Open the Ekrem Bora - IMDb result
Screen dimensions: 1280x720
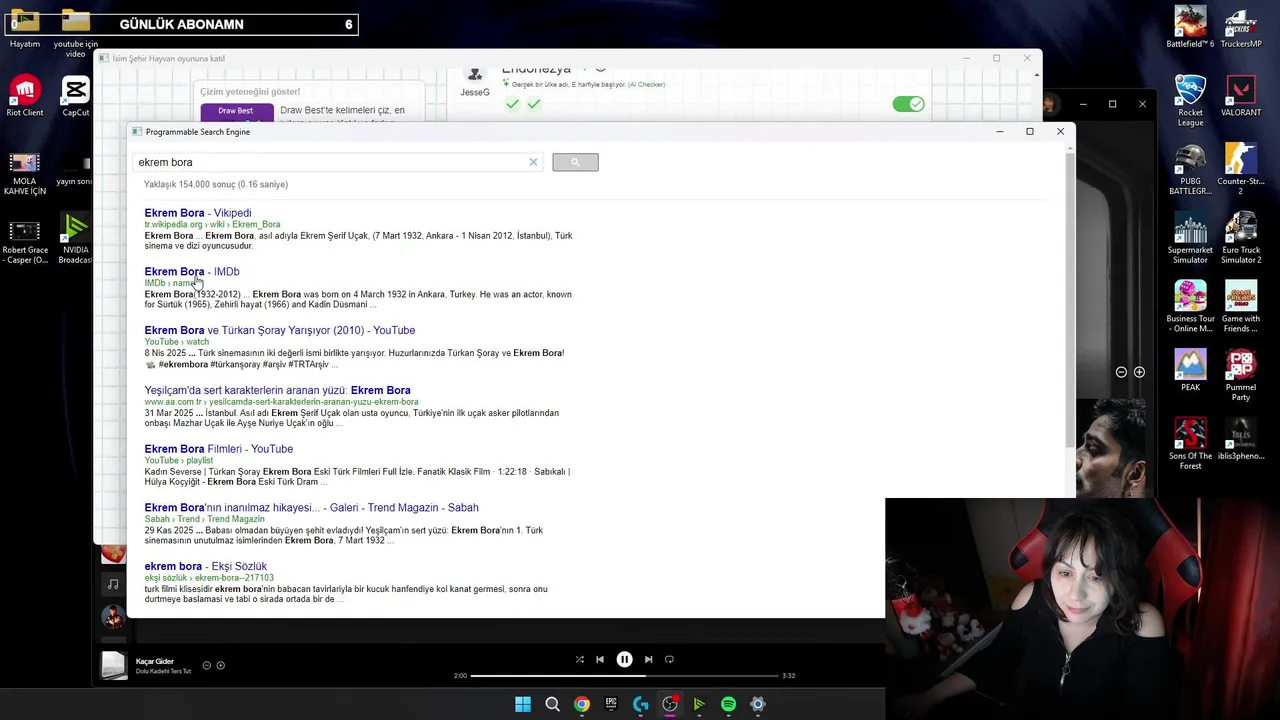pyautogui.click(x=192, y=271)
